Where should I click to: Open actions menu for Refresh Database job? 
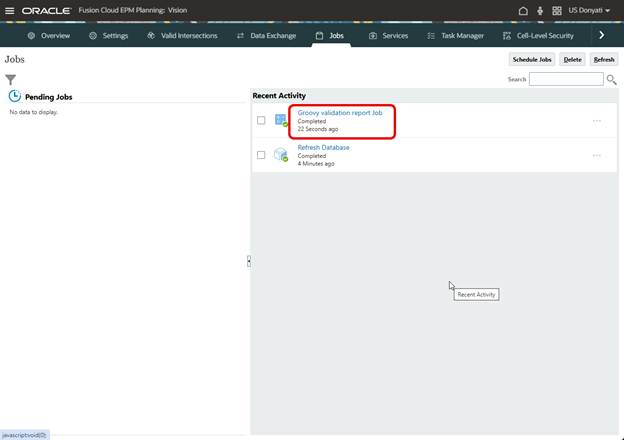597,155
